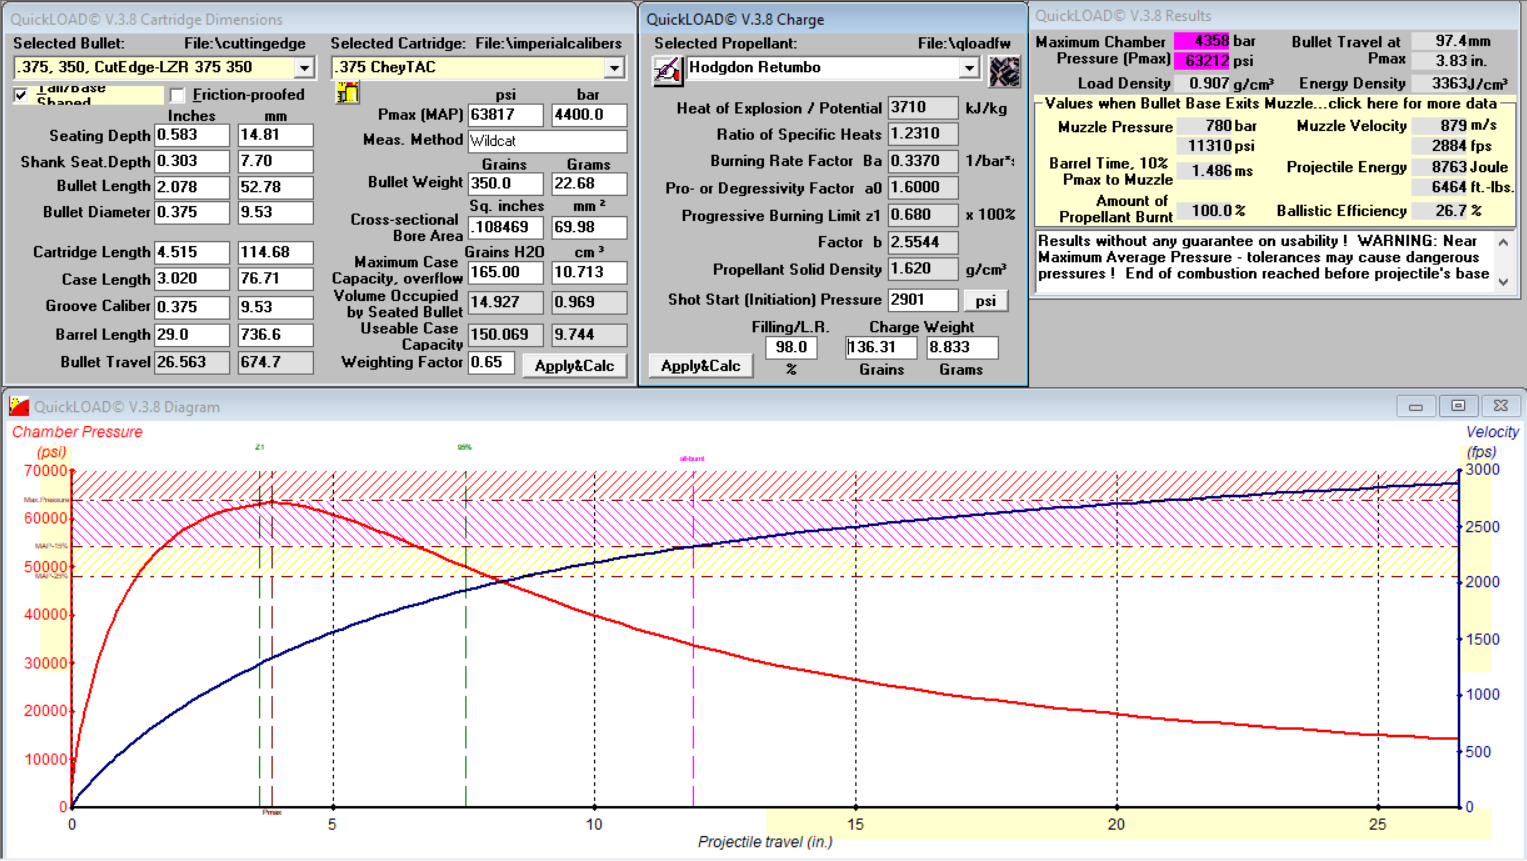Screen dimensions: 1527x861
Task: Click 'Values when Bullet Base Exits Muzzle' link
Action: [1271, 104]
